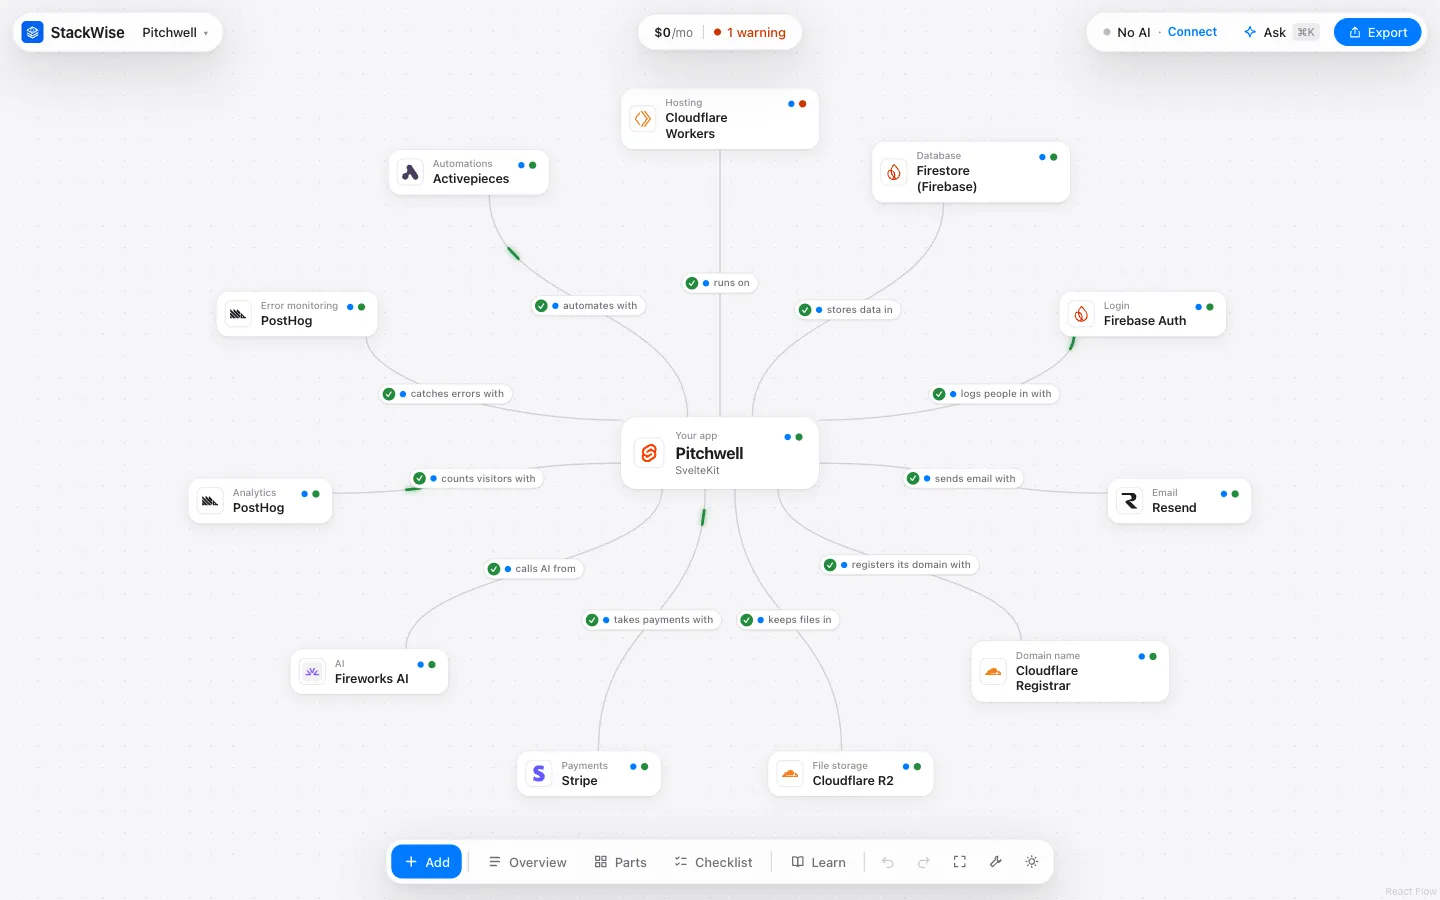This screenshot has height=900, width=1440.
Task: Click the Firebase Auth login icon
Action: [x=1081, y=314]
